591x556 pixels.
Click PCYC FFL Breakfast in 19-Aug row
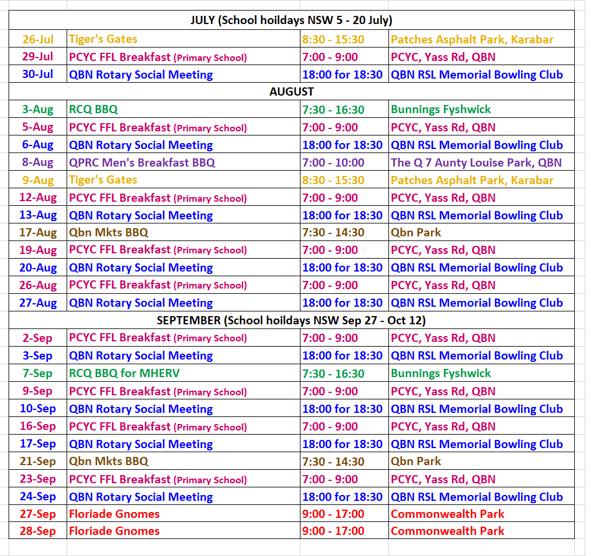click(184, 250)
